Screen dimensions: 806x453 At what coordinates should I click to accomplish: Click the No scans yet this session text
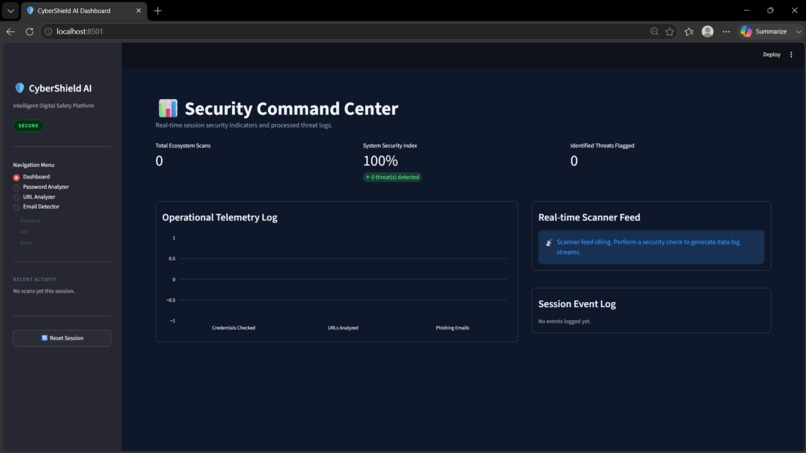44,291
